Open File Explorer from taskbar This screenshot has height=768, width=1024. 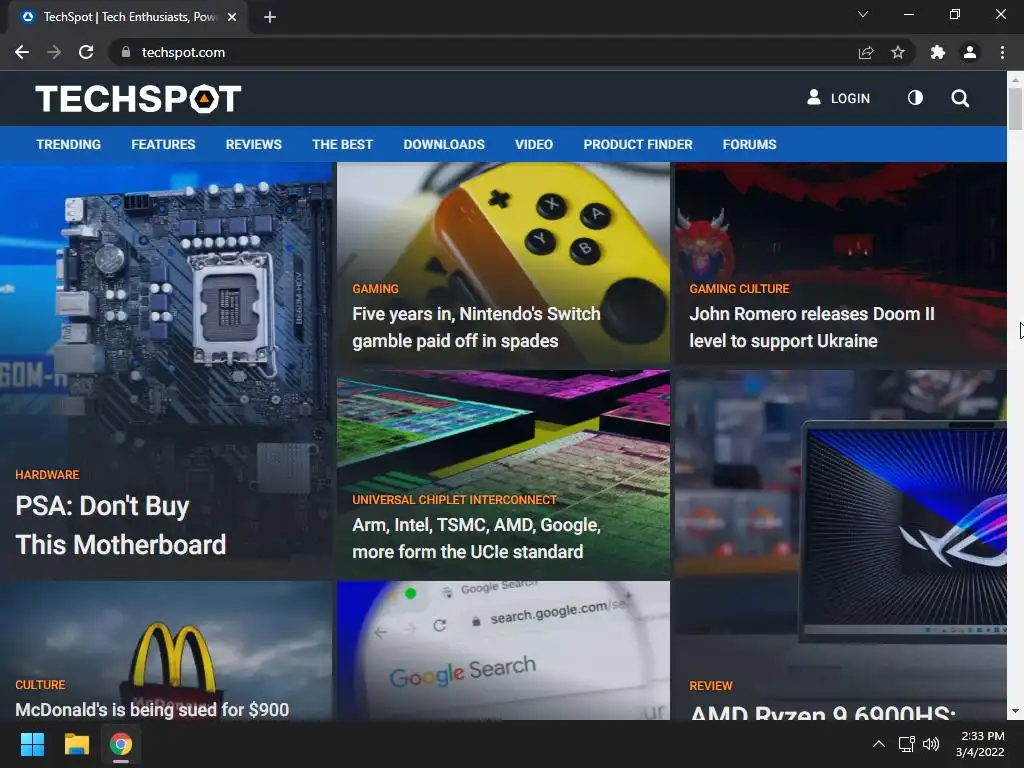(76, 744)
